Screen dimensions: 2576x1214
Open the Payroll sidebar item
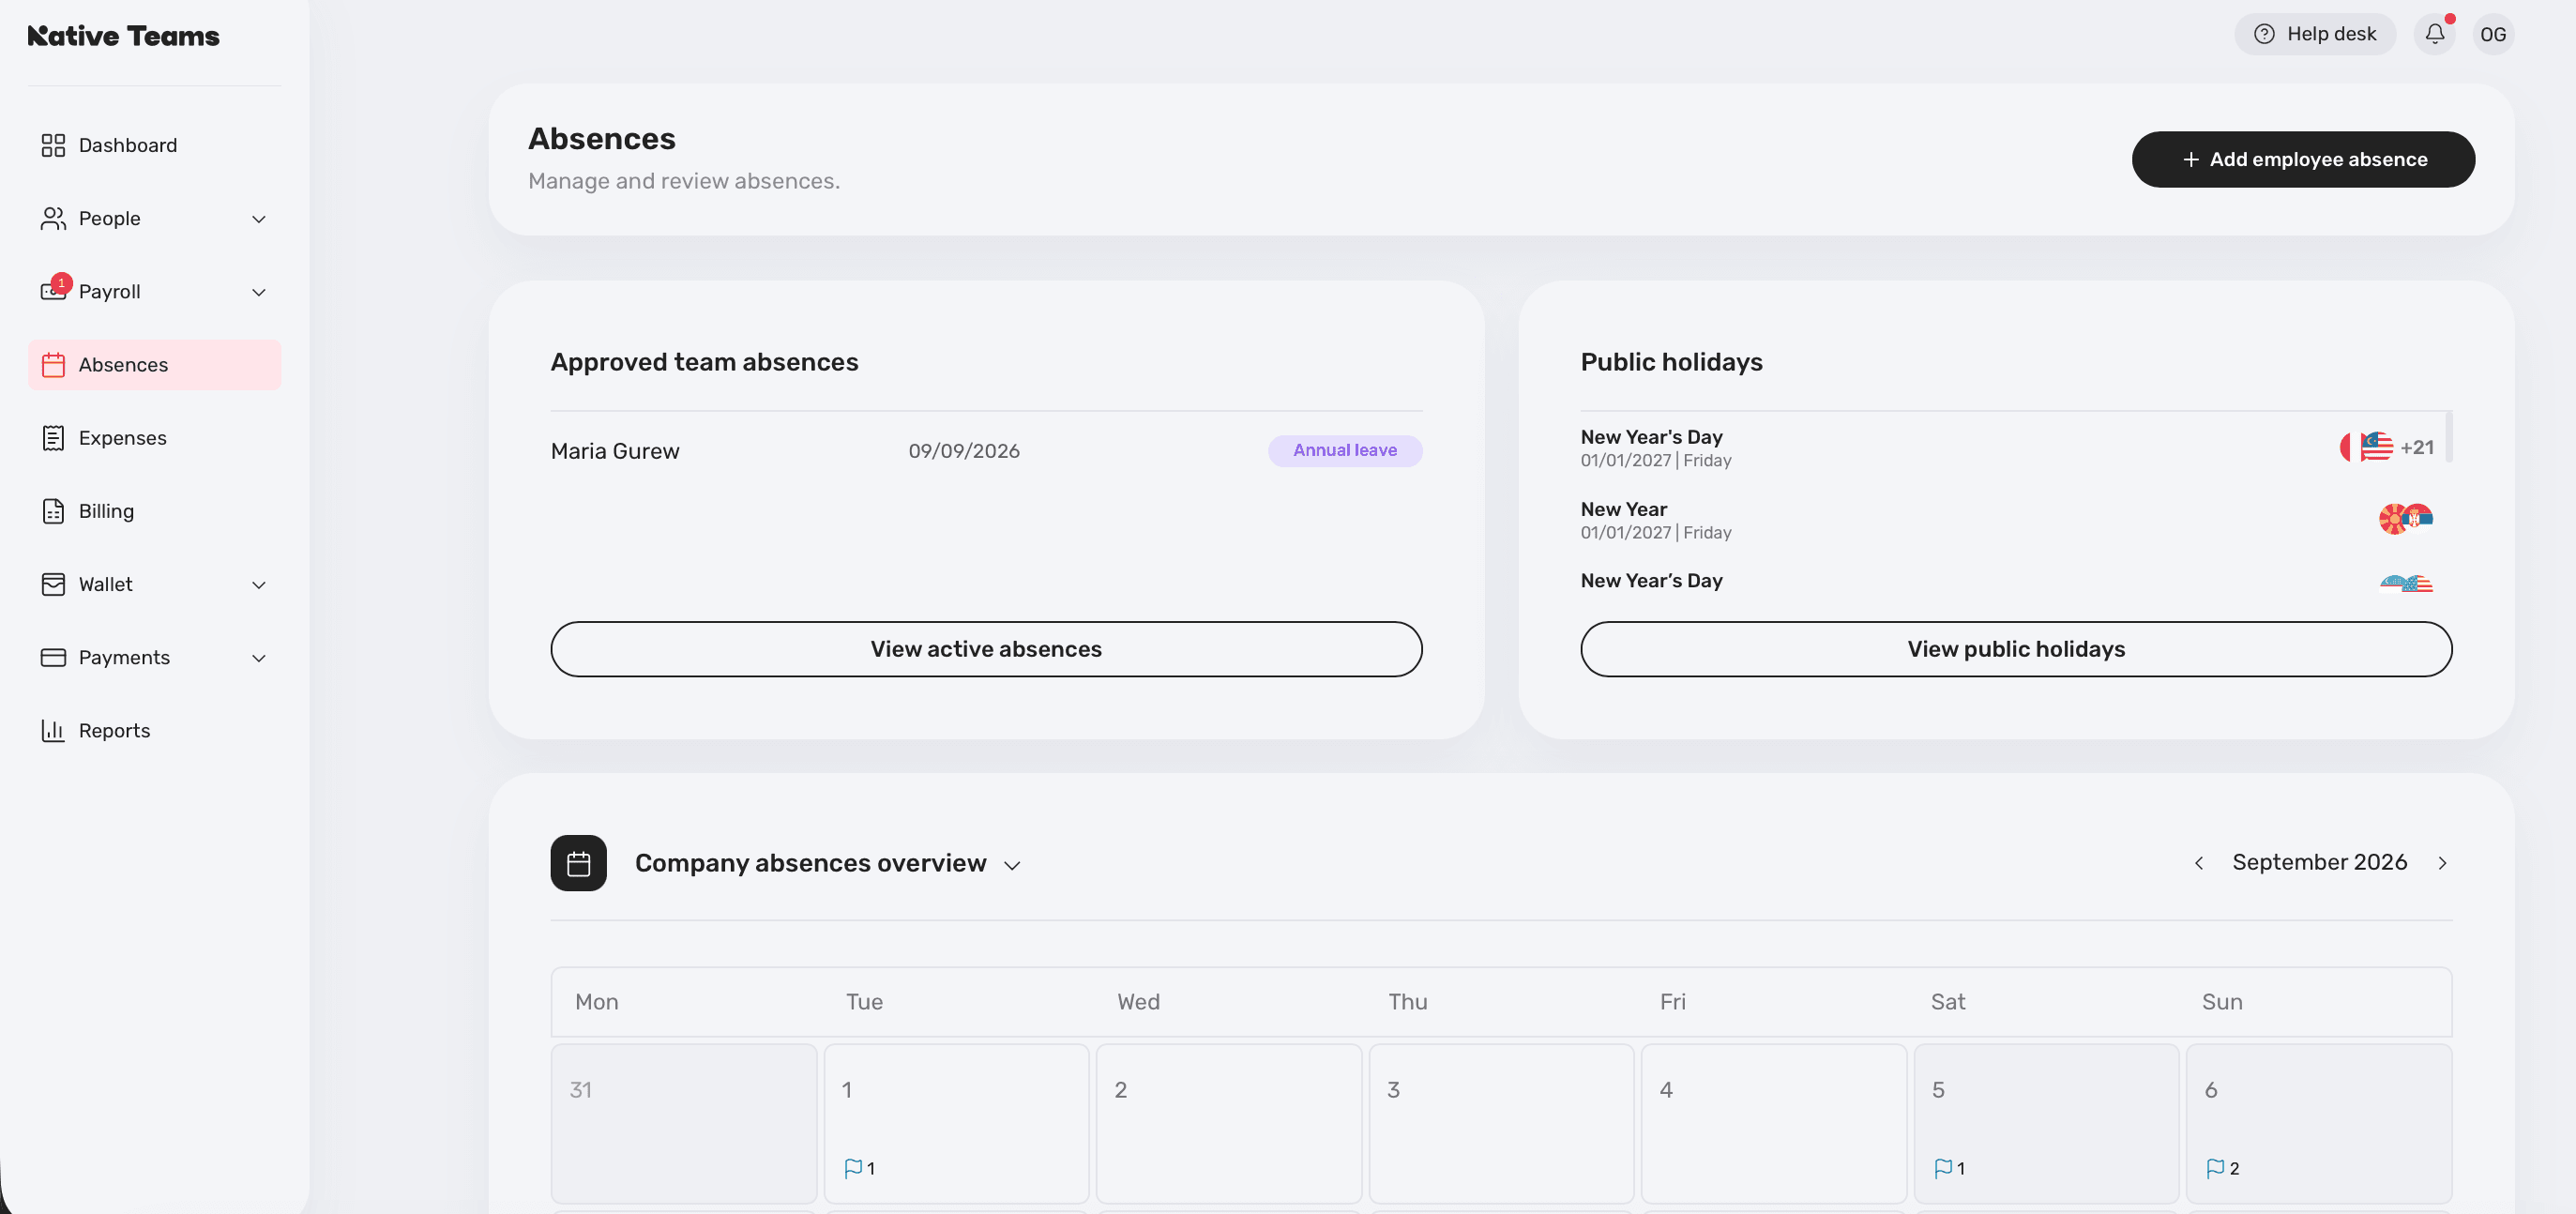click(x=155, y=292)
